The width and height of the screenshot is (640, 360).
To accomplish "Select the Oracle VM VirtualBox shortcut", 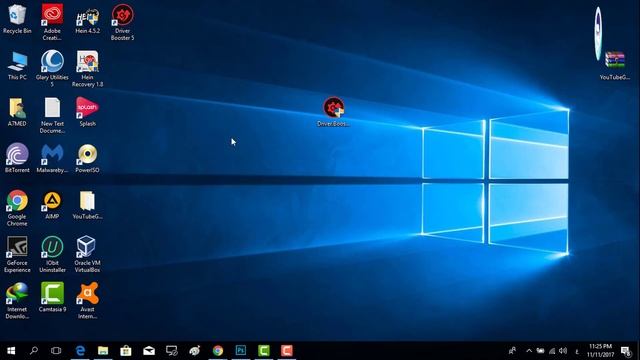I will (x=87, y=254).
